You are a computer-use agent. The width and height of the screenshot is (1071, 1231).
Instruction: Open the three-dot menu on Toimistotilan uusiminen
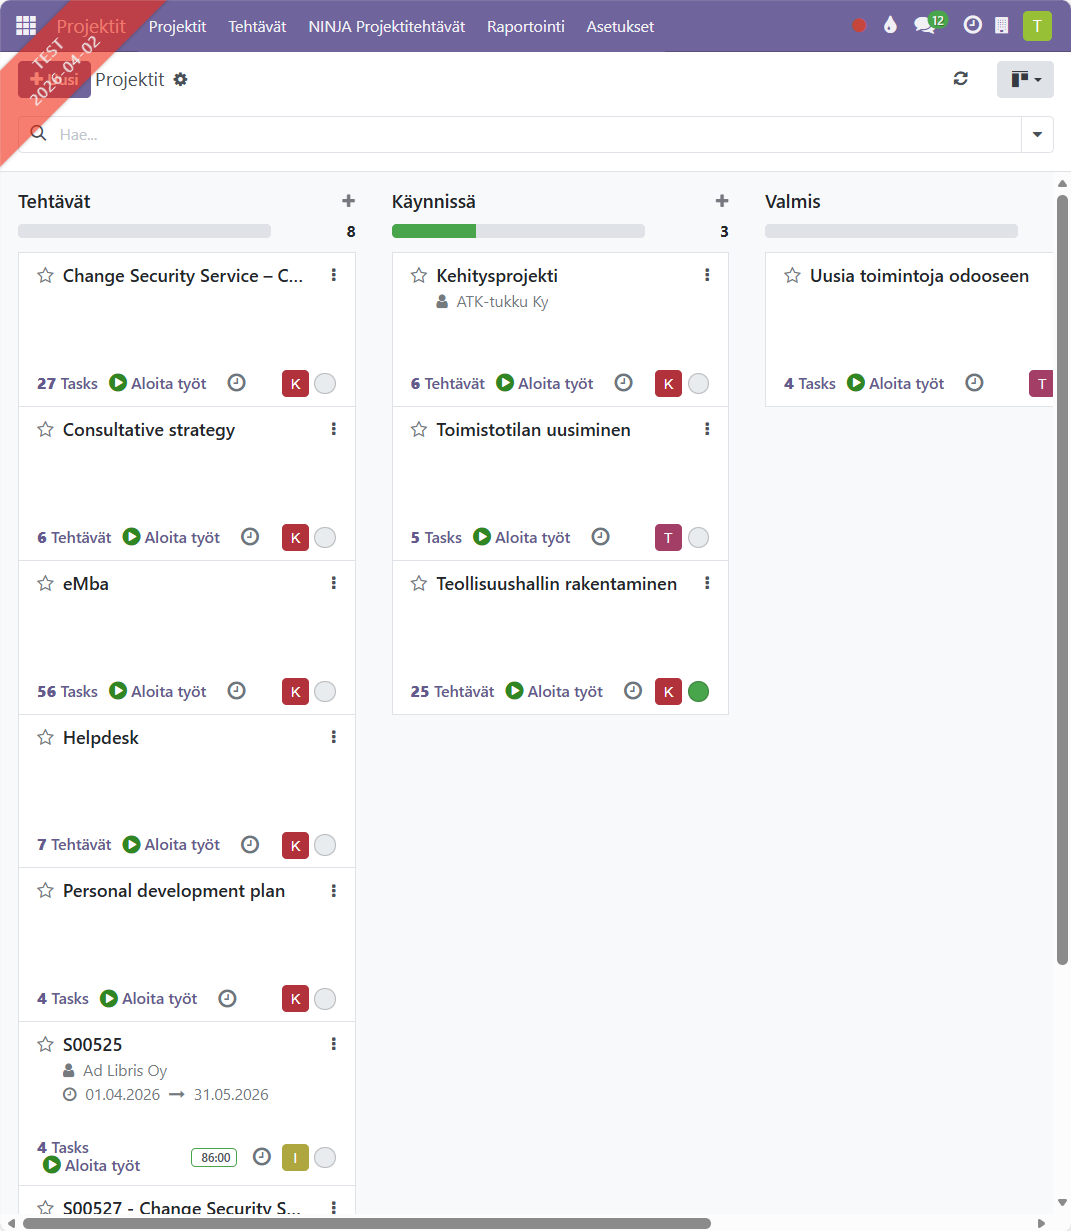point(707,430)
